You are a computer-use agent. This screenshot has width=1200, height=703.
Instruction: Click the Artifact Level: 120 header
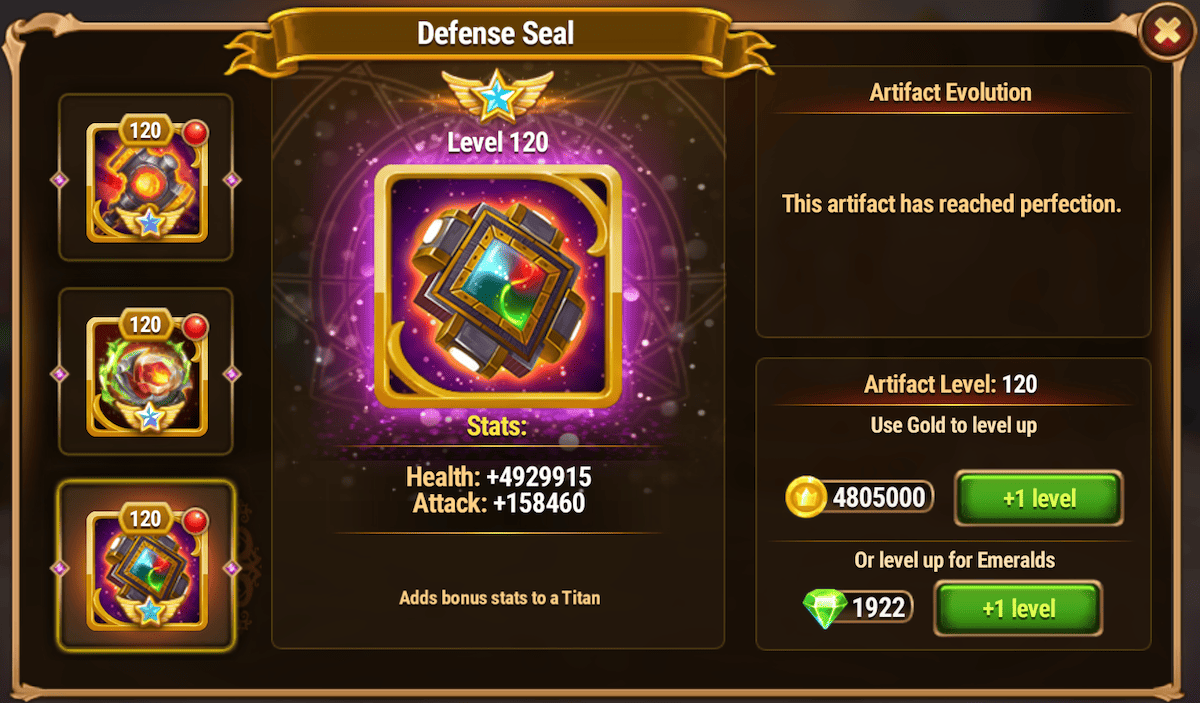click(950, 384)
